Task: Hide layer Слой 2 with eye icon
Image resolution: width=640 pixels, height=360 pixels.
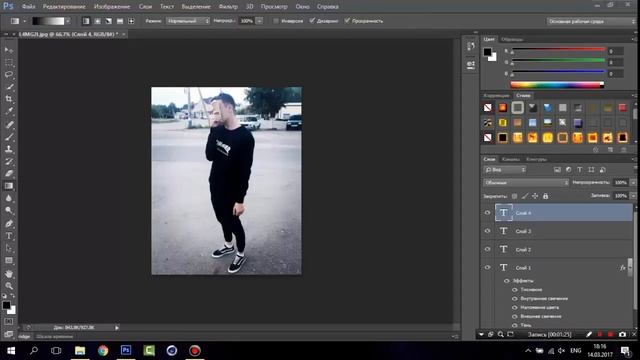Action: pos(487,249)
